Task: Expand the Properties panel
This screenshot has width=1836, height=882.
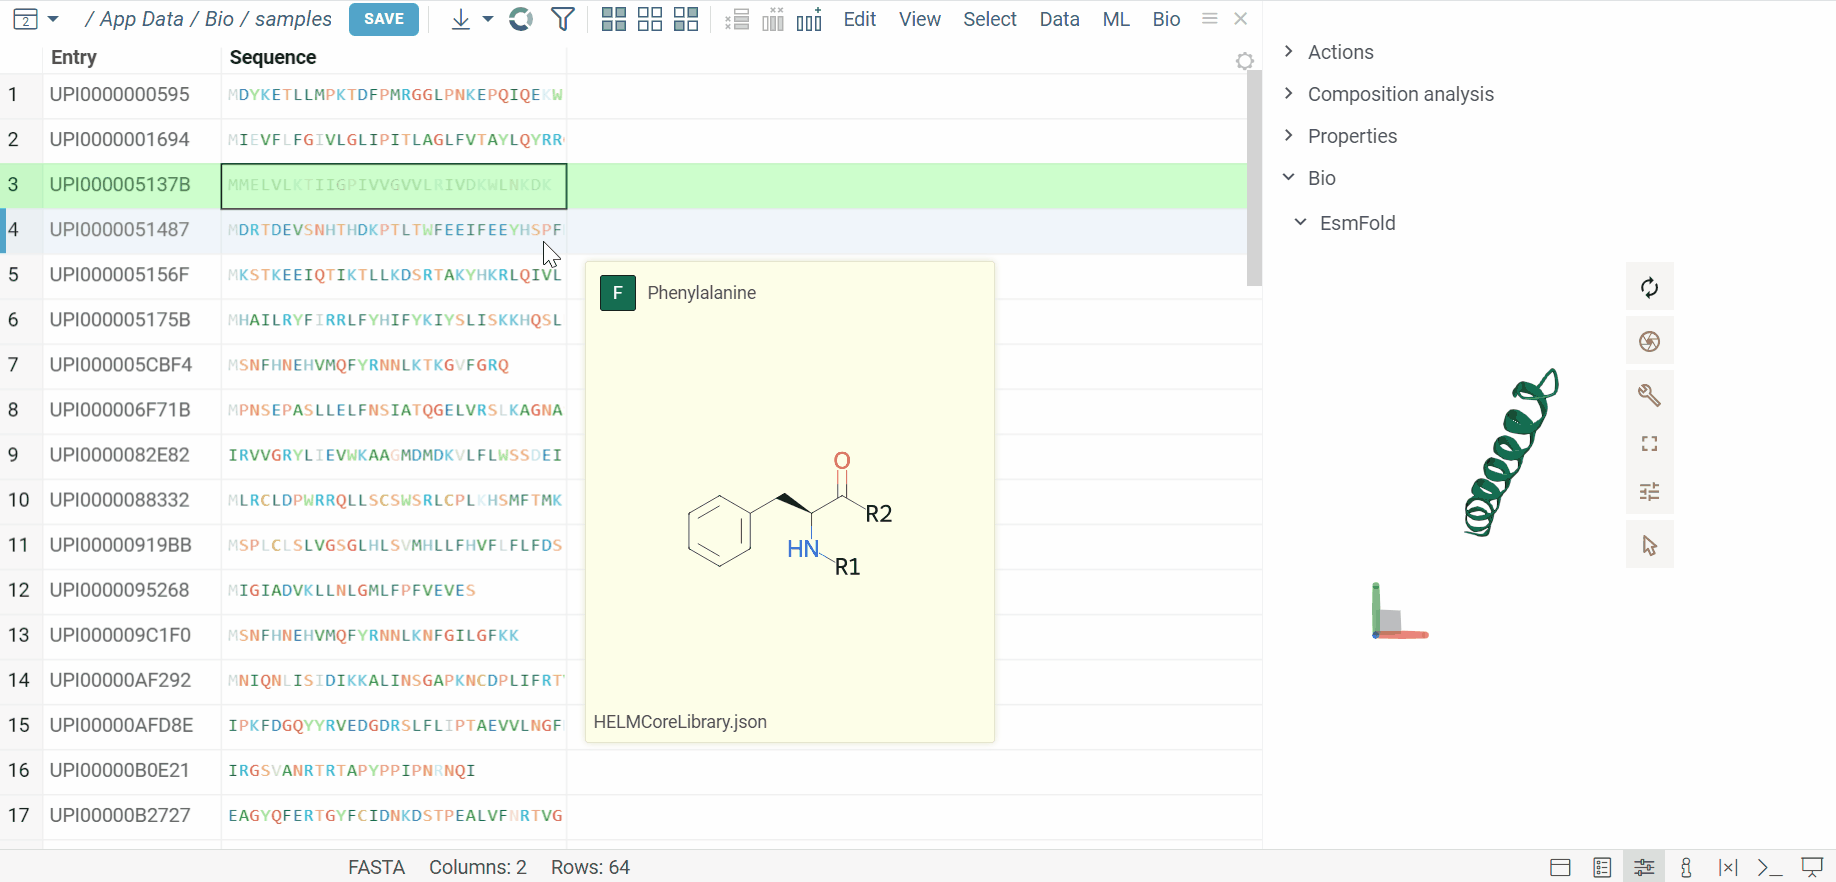Action: [x=1352, y=136]
